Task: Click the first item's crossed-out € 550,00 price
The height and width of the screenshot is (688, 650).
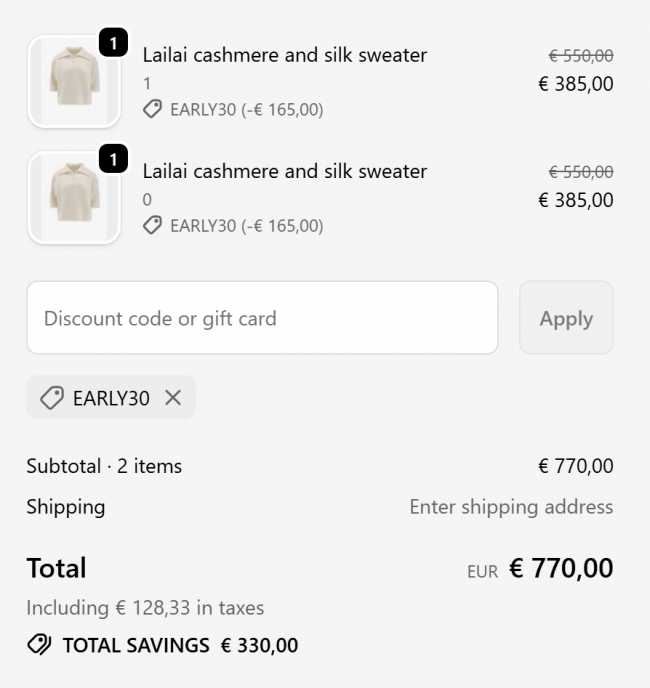Action: click(580, 56)
